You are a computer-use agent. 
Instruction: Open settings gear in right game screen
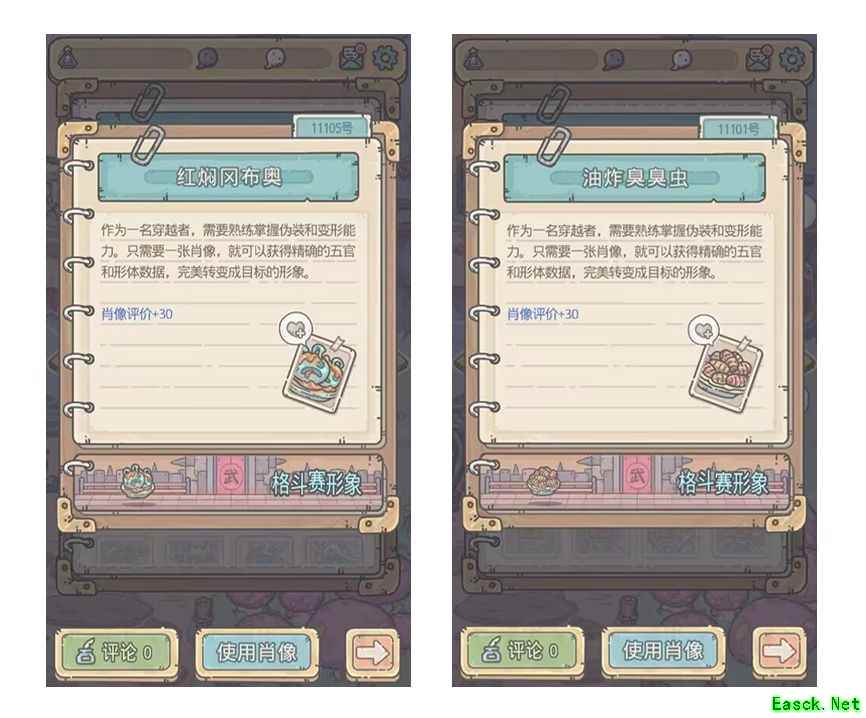point(791,57)
